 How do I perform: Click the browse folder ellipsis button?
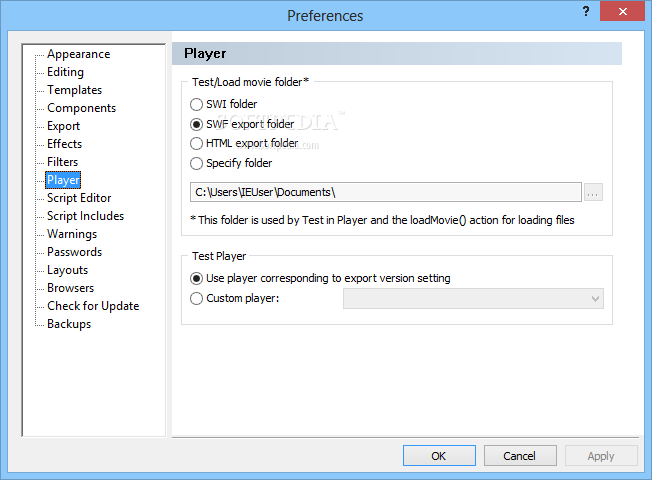[x=593, y=192]
